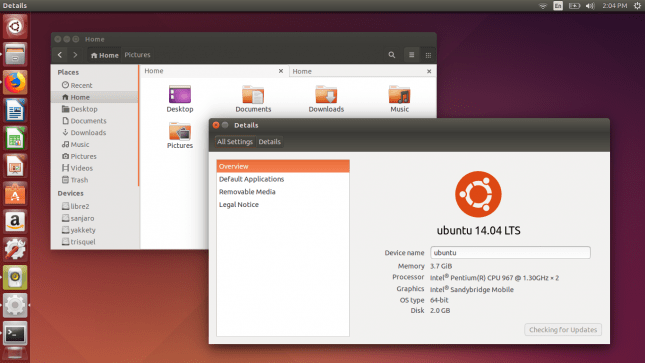The height and width of the screenshot is (363, 645).
Task: Open Trash in Places sidebar
Action: point(95,180)
